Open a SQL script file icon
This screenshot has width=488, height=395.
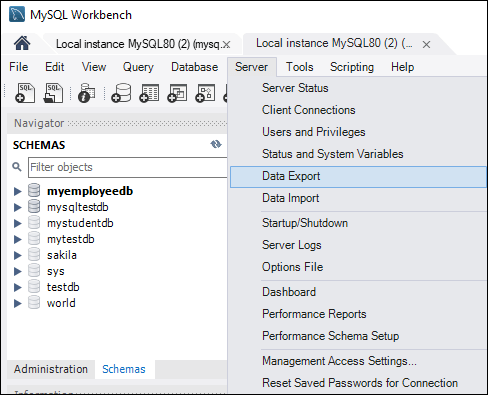click(53, 93)
